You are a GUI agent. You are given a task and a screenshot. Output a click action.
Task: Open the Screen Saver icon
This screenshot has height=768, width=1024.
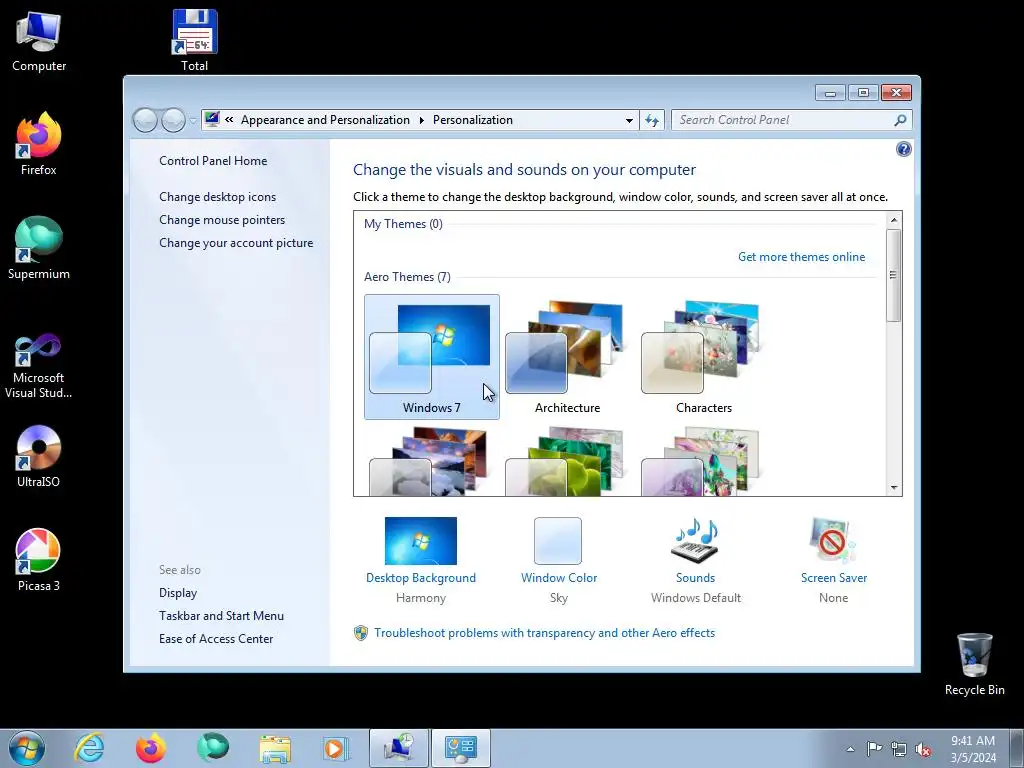833,541
